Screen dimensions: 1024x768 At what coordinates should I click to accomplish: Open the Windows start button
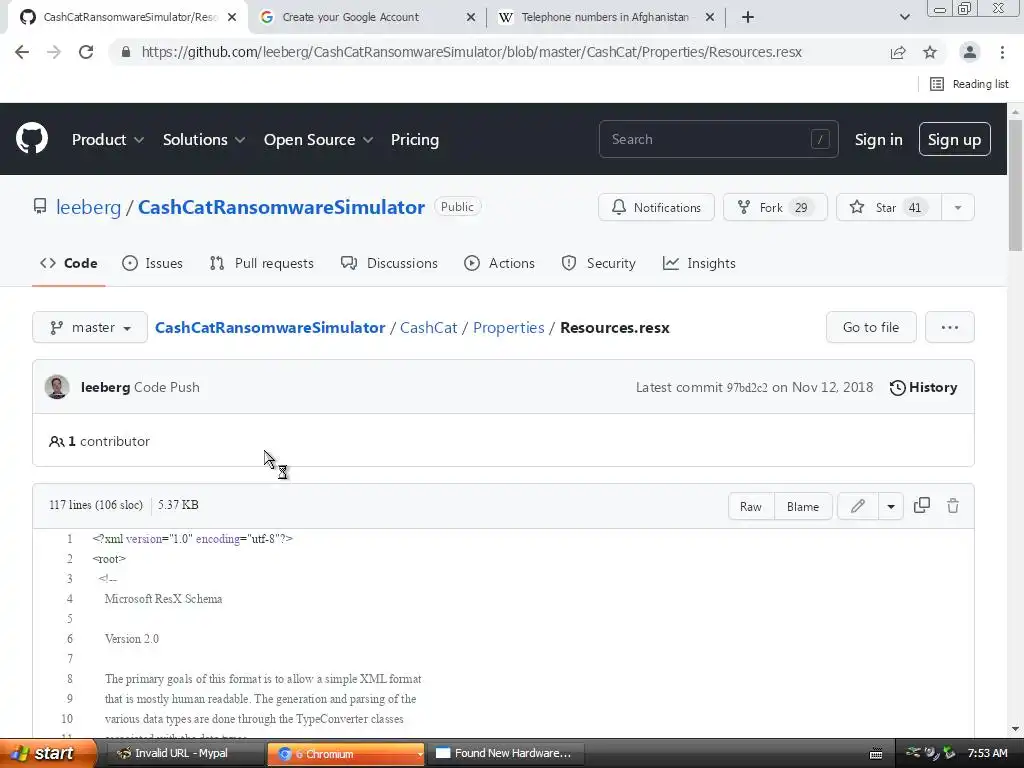point(48,754)
